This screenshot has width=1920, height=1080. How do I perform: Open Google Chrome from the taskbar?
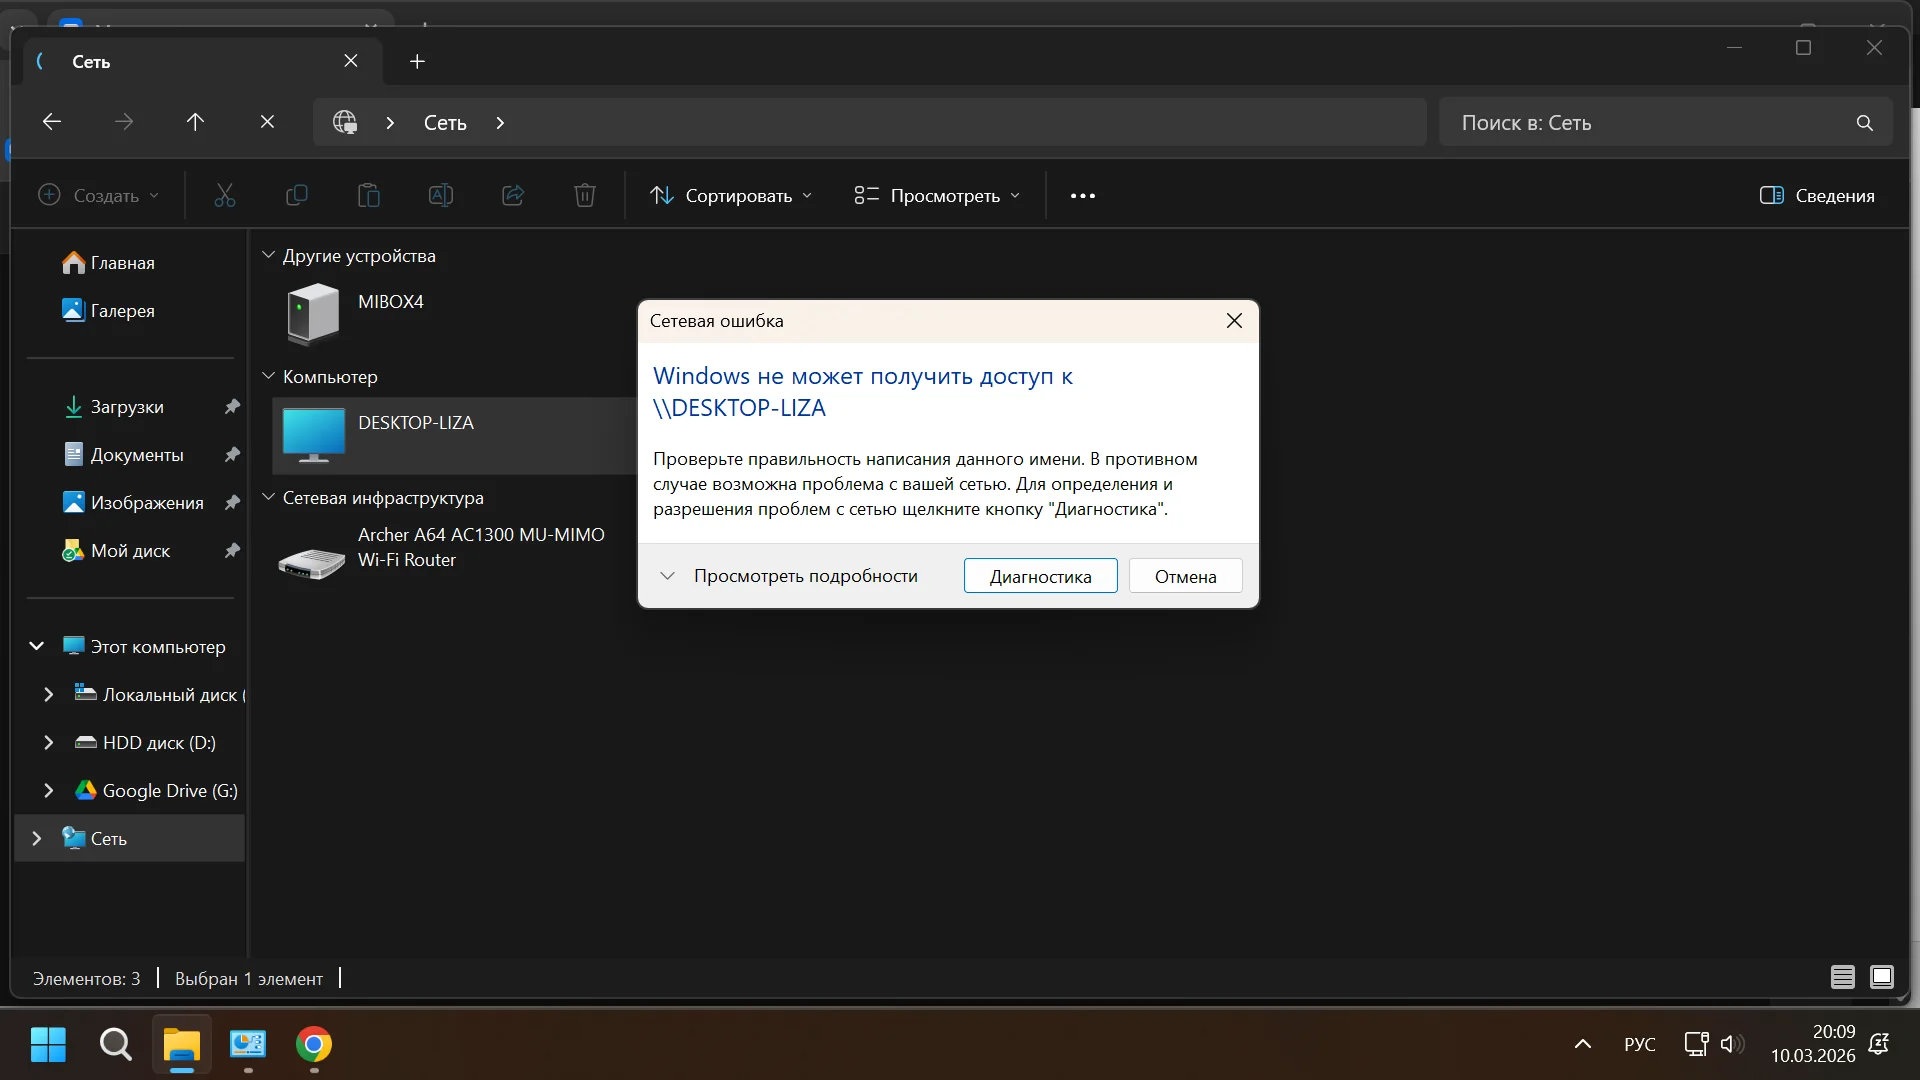click(314, 1045)
